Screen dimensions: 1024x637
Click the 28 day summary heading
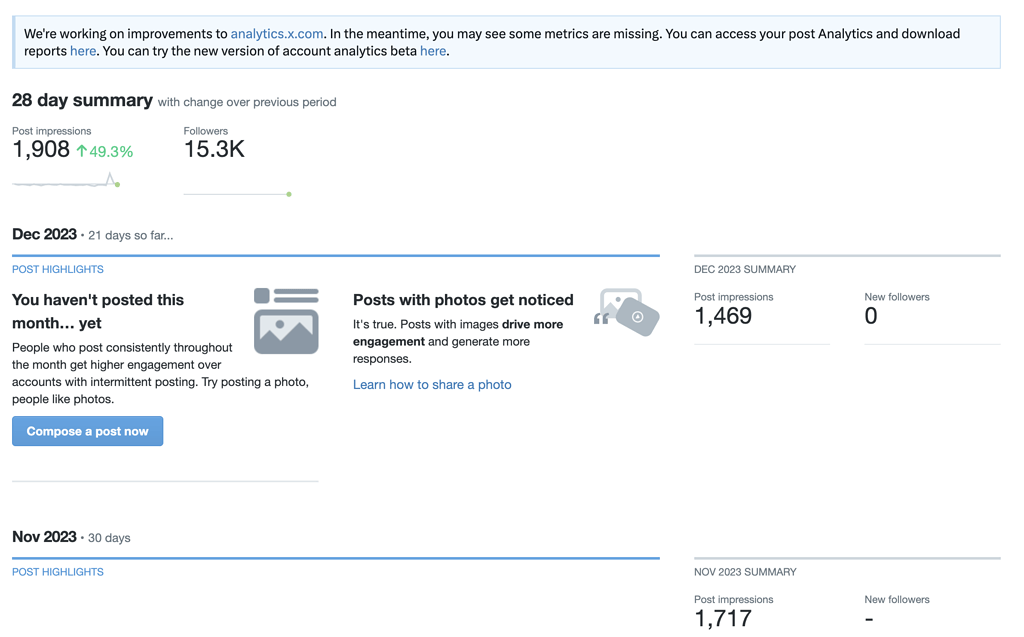pyautogui.click(x=82, y=100)
